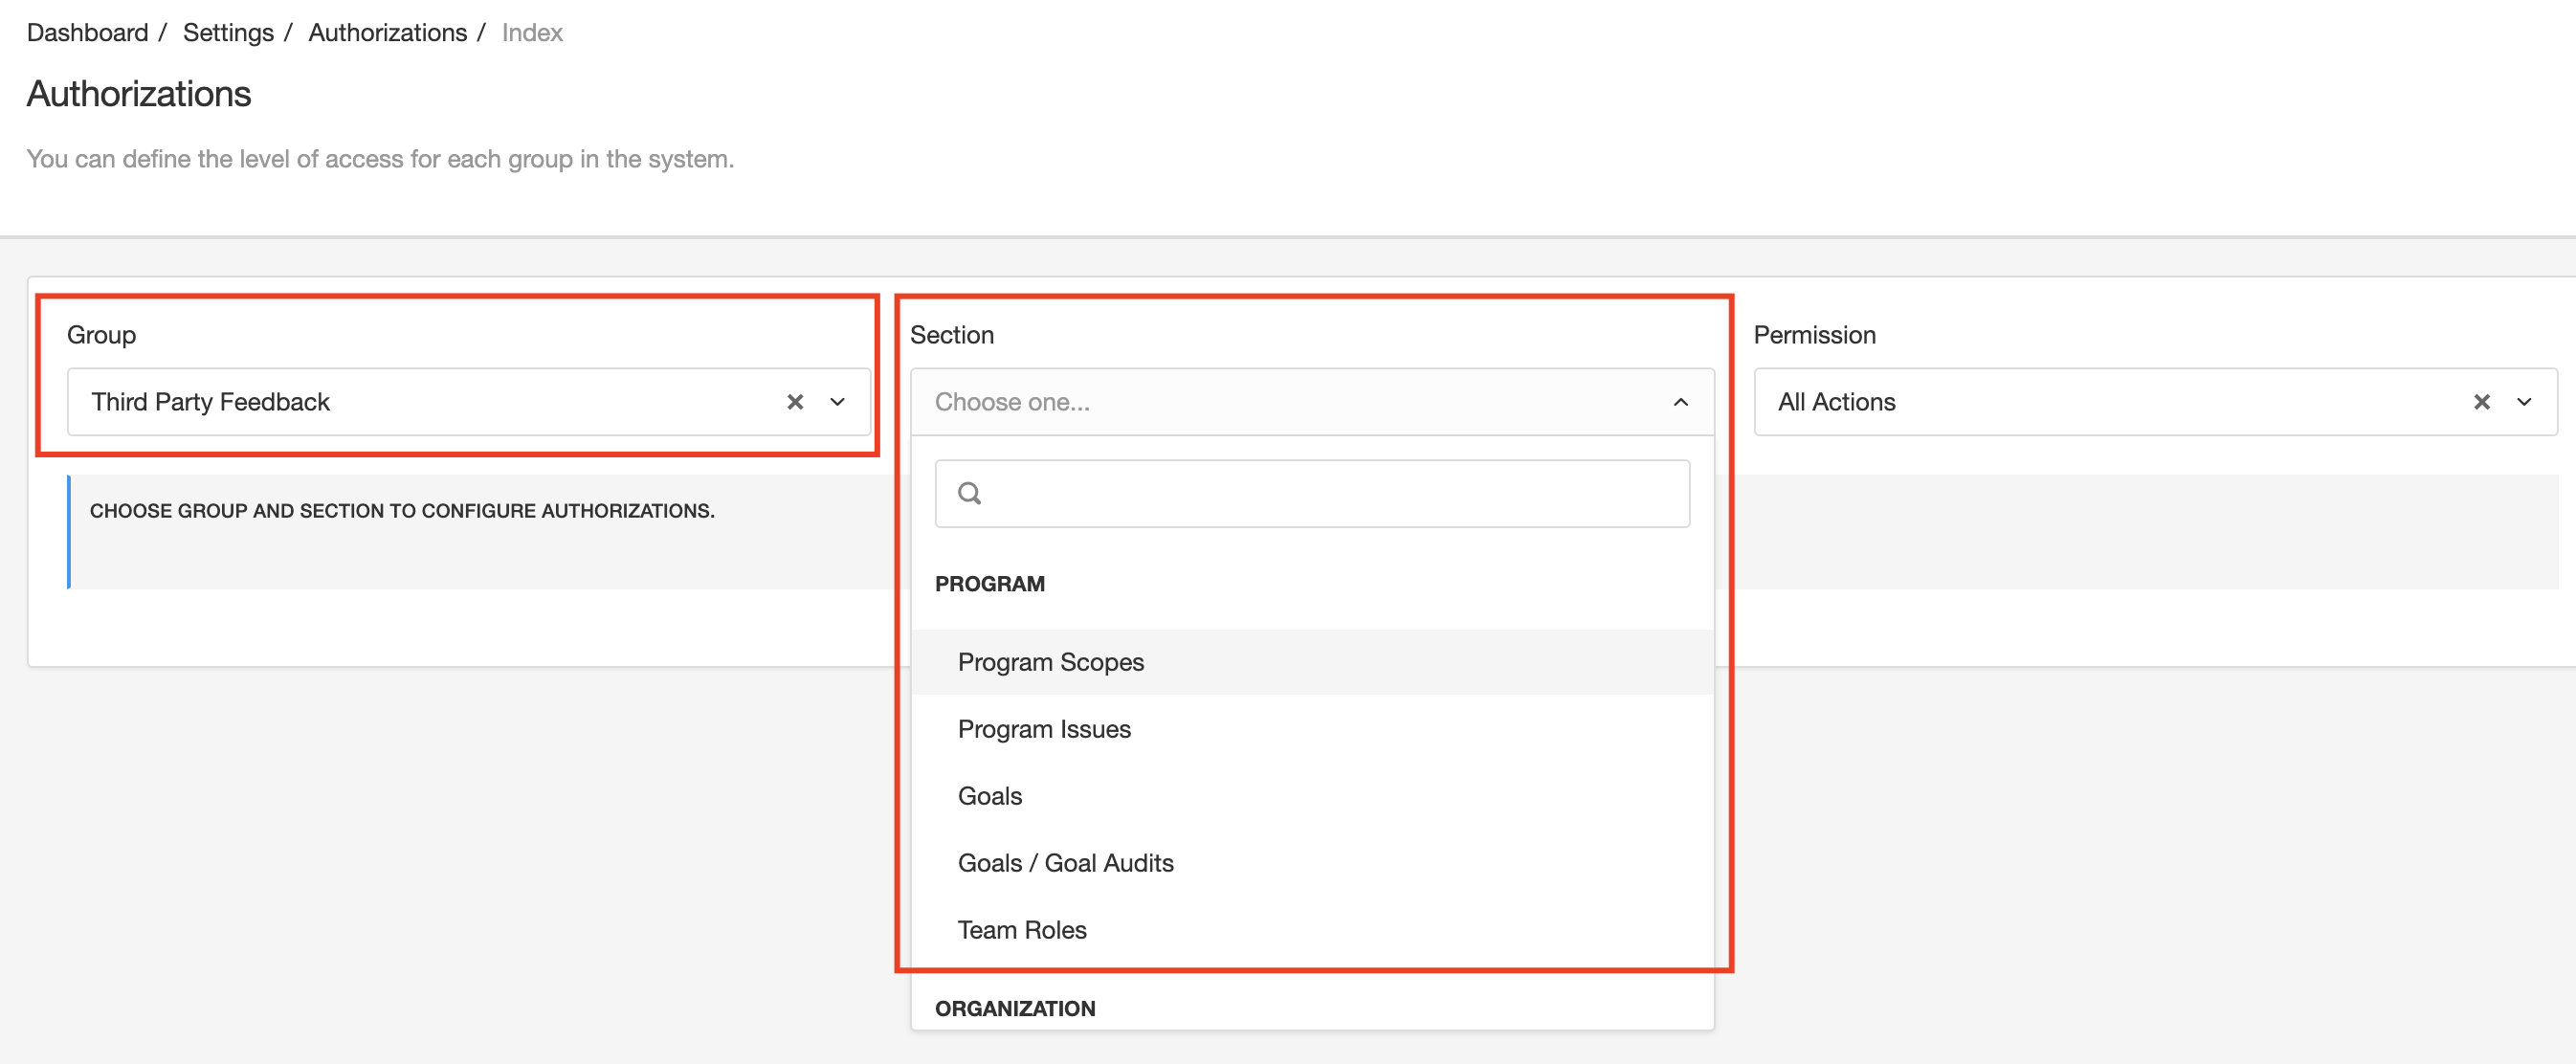
Task: Click the All Actions permission combo box
Action: point(2155,402)
